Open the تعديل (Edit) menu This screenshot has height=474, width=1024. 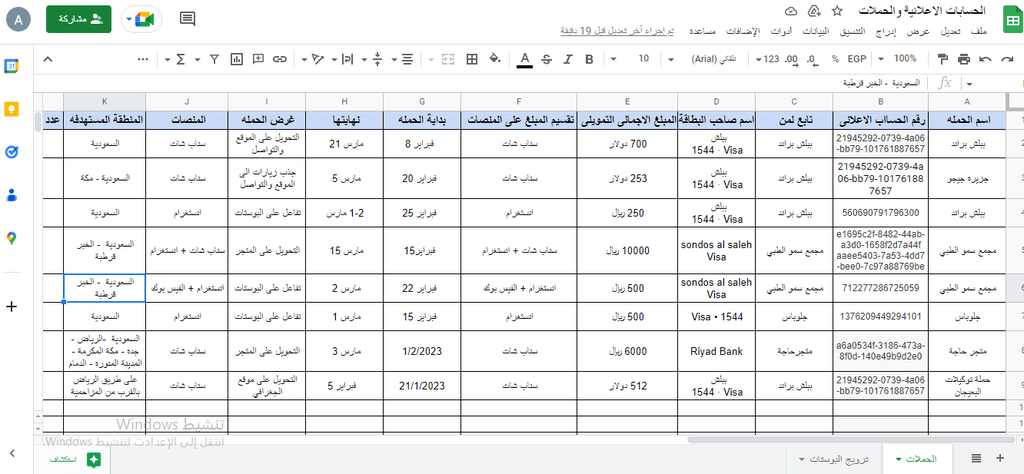click(952, 31)
